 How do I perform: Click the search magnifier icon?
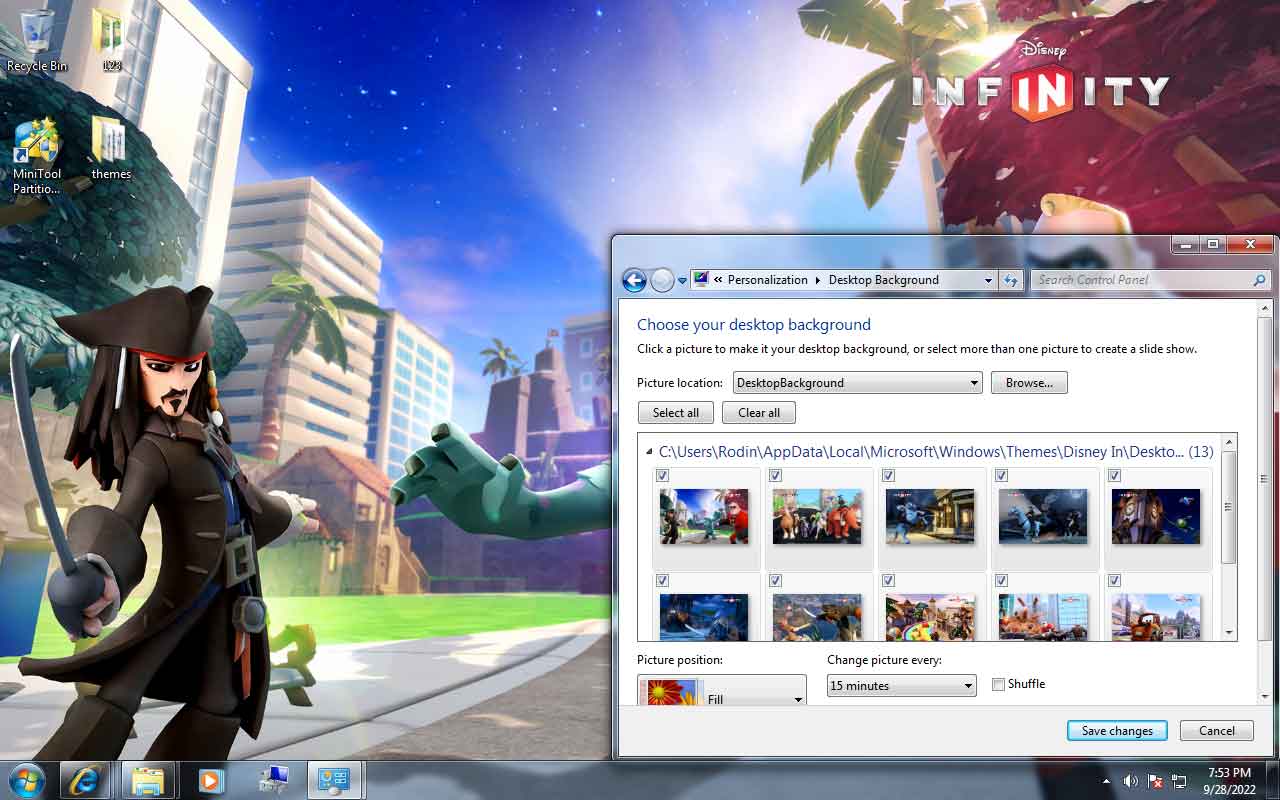click(1260, 280)
